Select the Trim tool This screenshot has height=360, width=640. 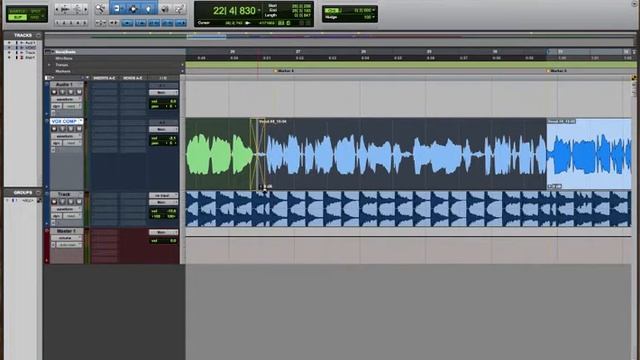[117, 9]
